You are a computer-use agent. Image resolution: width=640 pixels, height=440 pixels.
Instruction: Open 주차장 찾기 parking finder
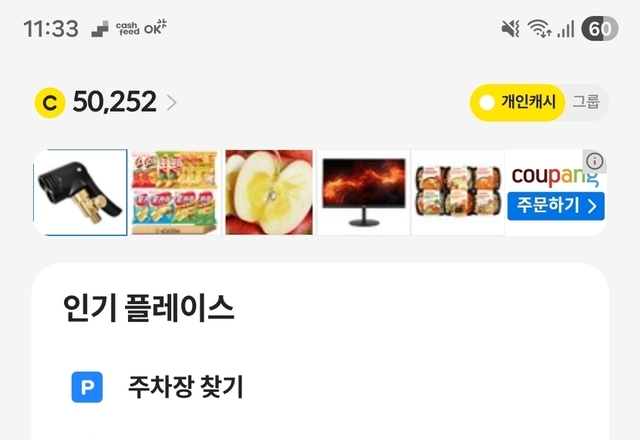186,387
